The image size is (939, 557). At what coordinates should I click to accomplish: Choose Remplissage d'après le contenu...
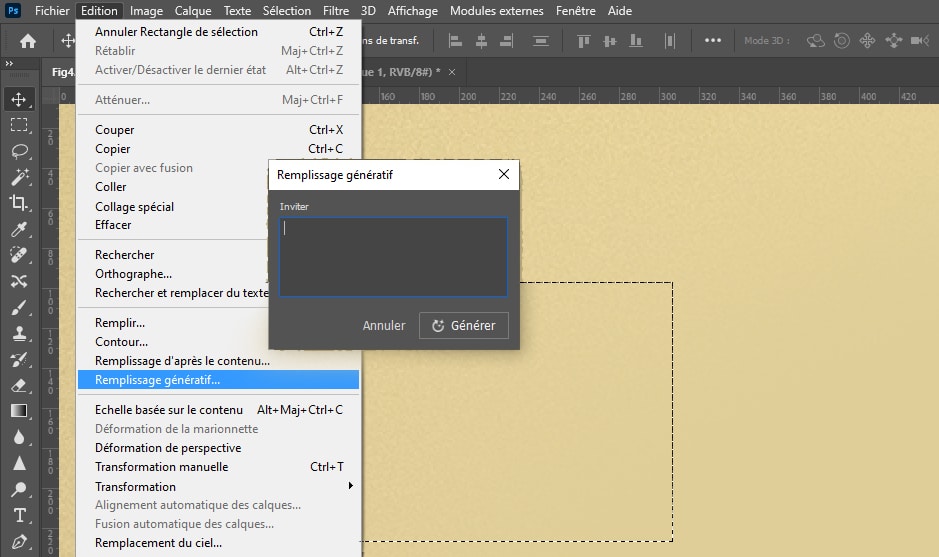[x=219, y=361]
